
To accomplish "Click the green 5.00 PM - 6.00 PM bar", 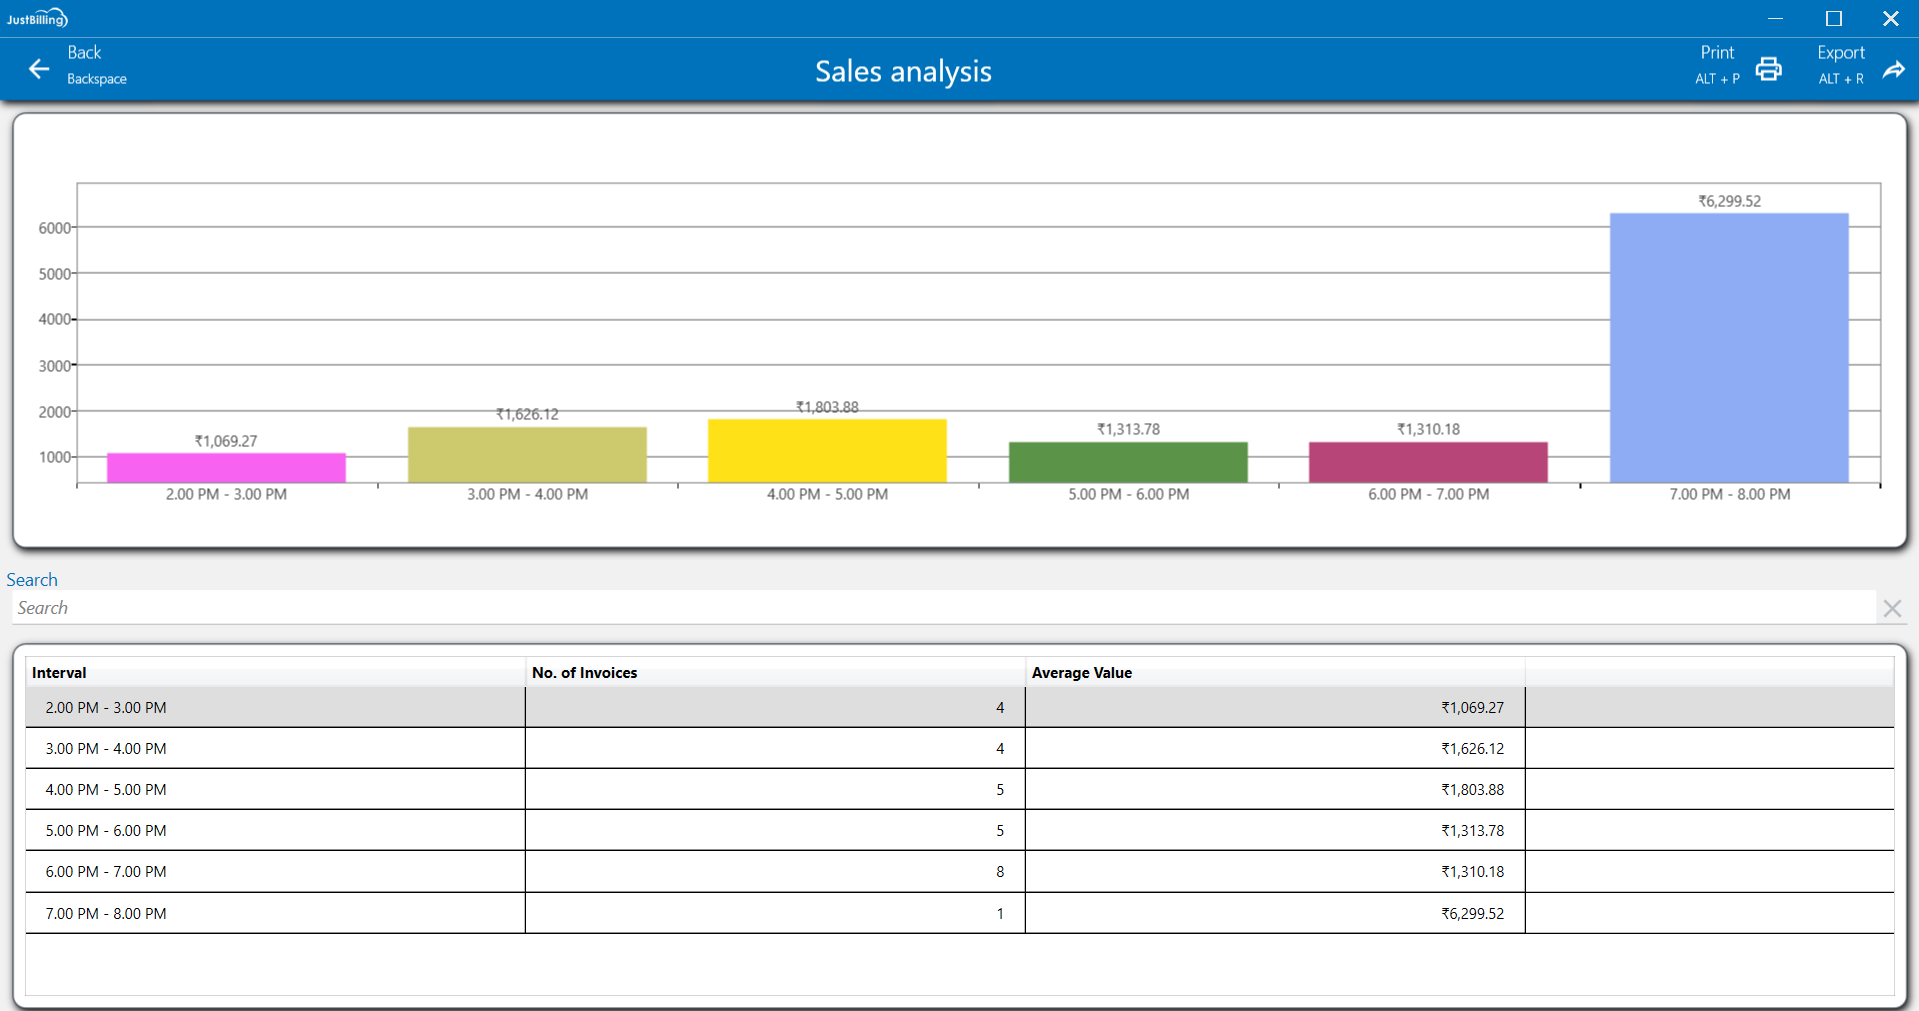I will [1128, 462].
